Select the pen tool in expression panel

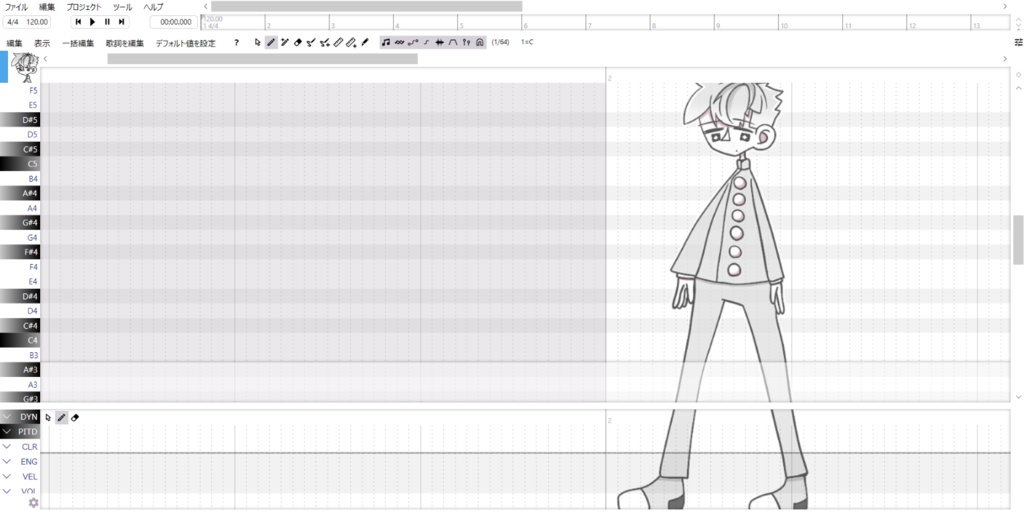61,417
